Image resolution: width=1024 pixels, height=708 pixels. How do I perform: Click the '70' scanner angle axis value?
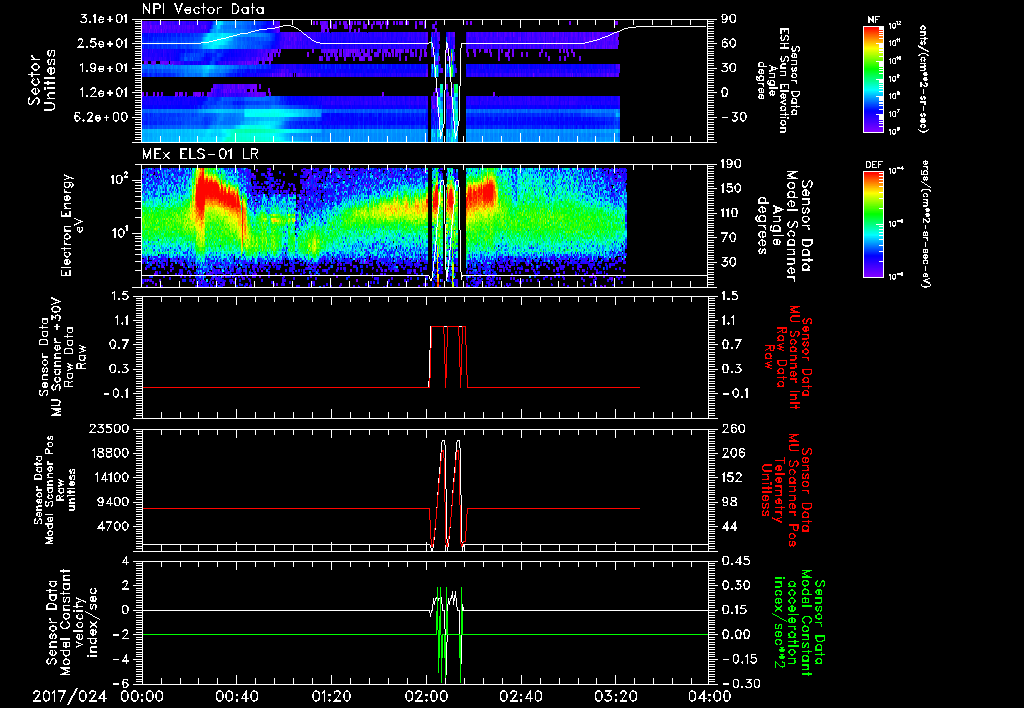[x=729, y=238]
